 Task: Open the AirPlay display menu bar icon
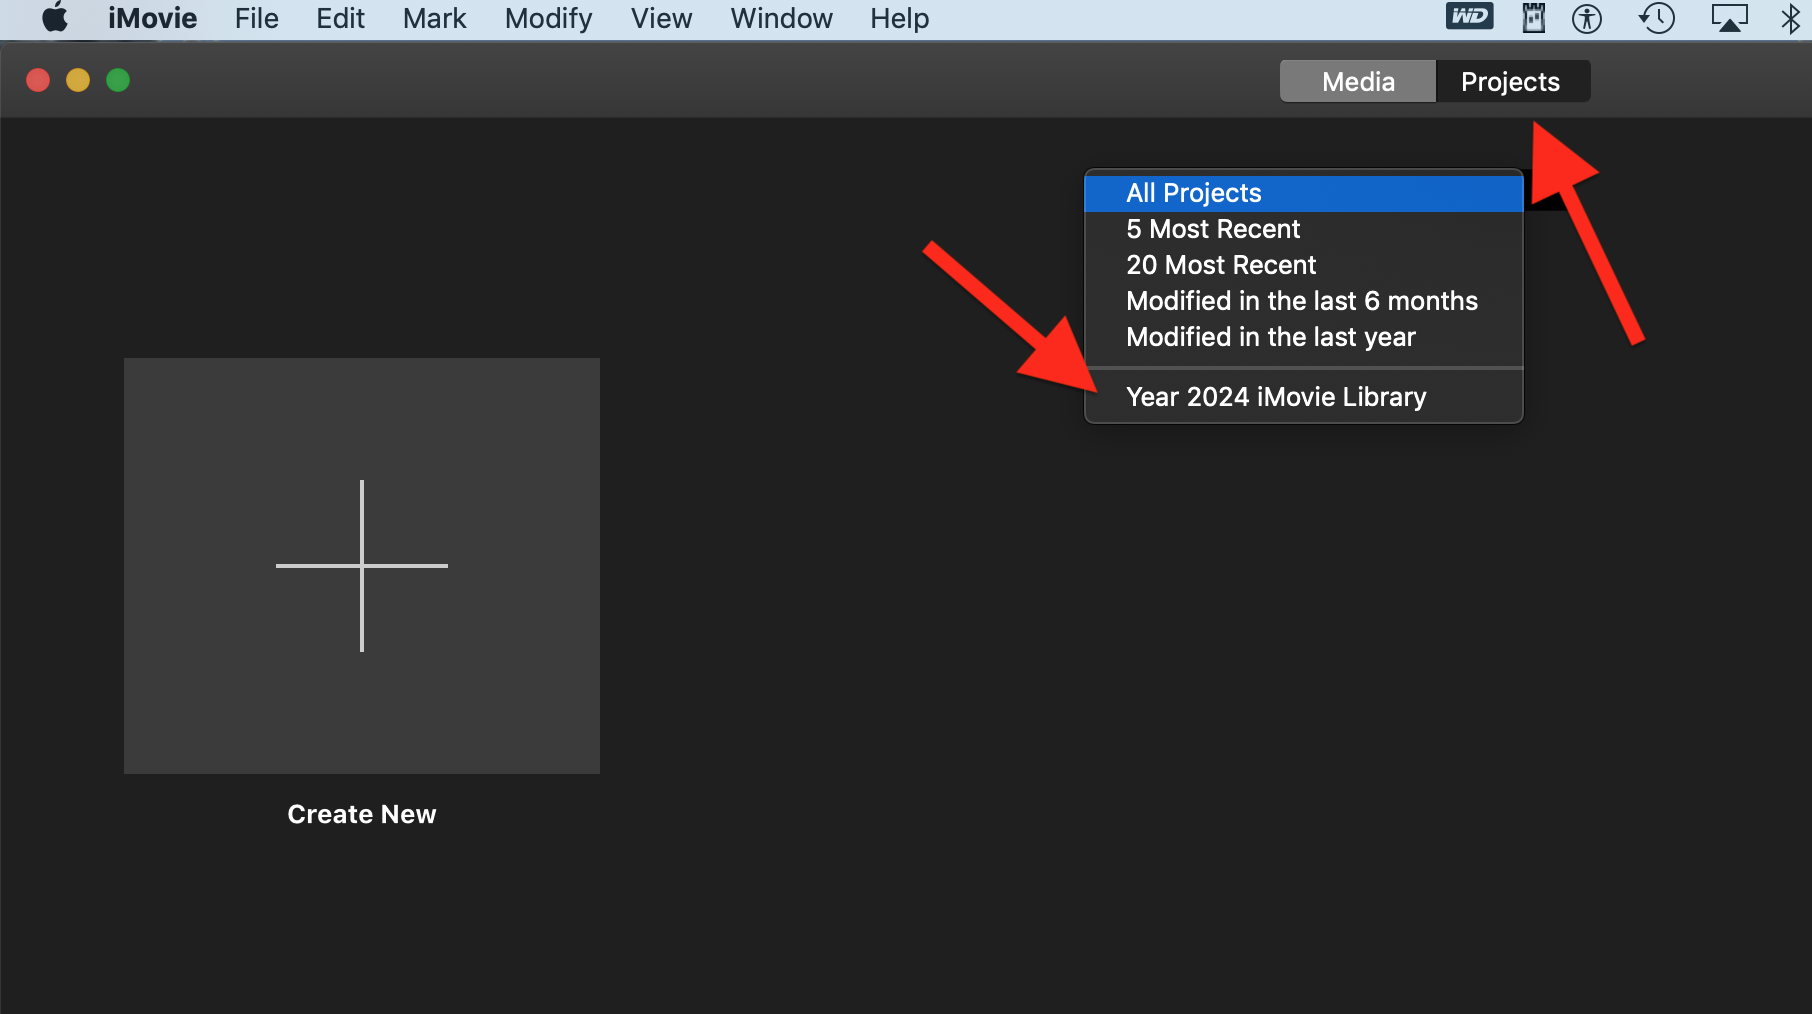1729,18
